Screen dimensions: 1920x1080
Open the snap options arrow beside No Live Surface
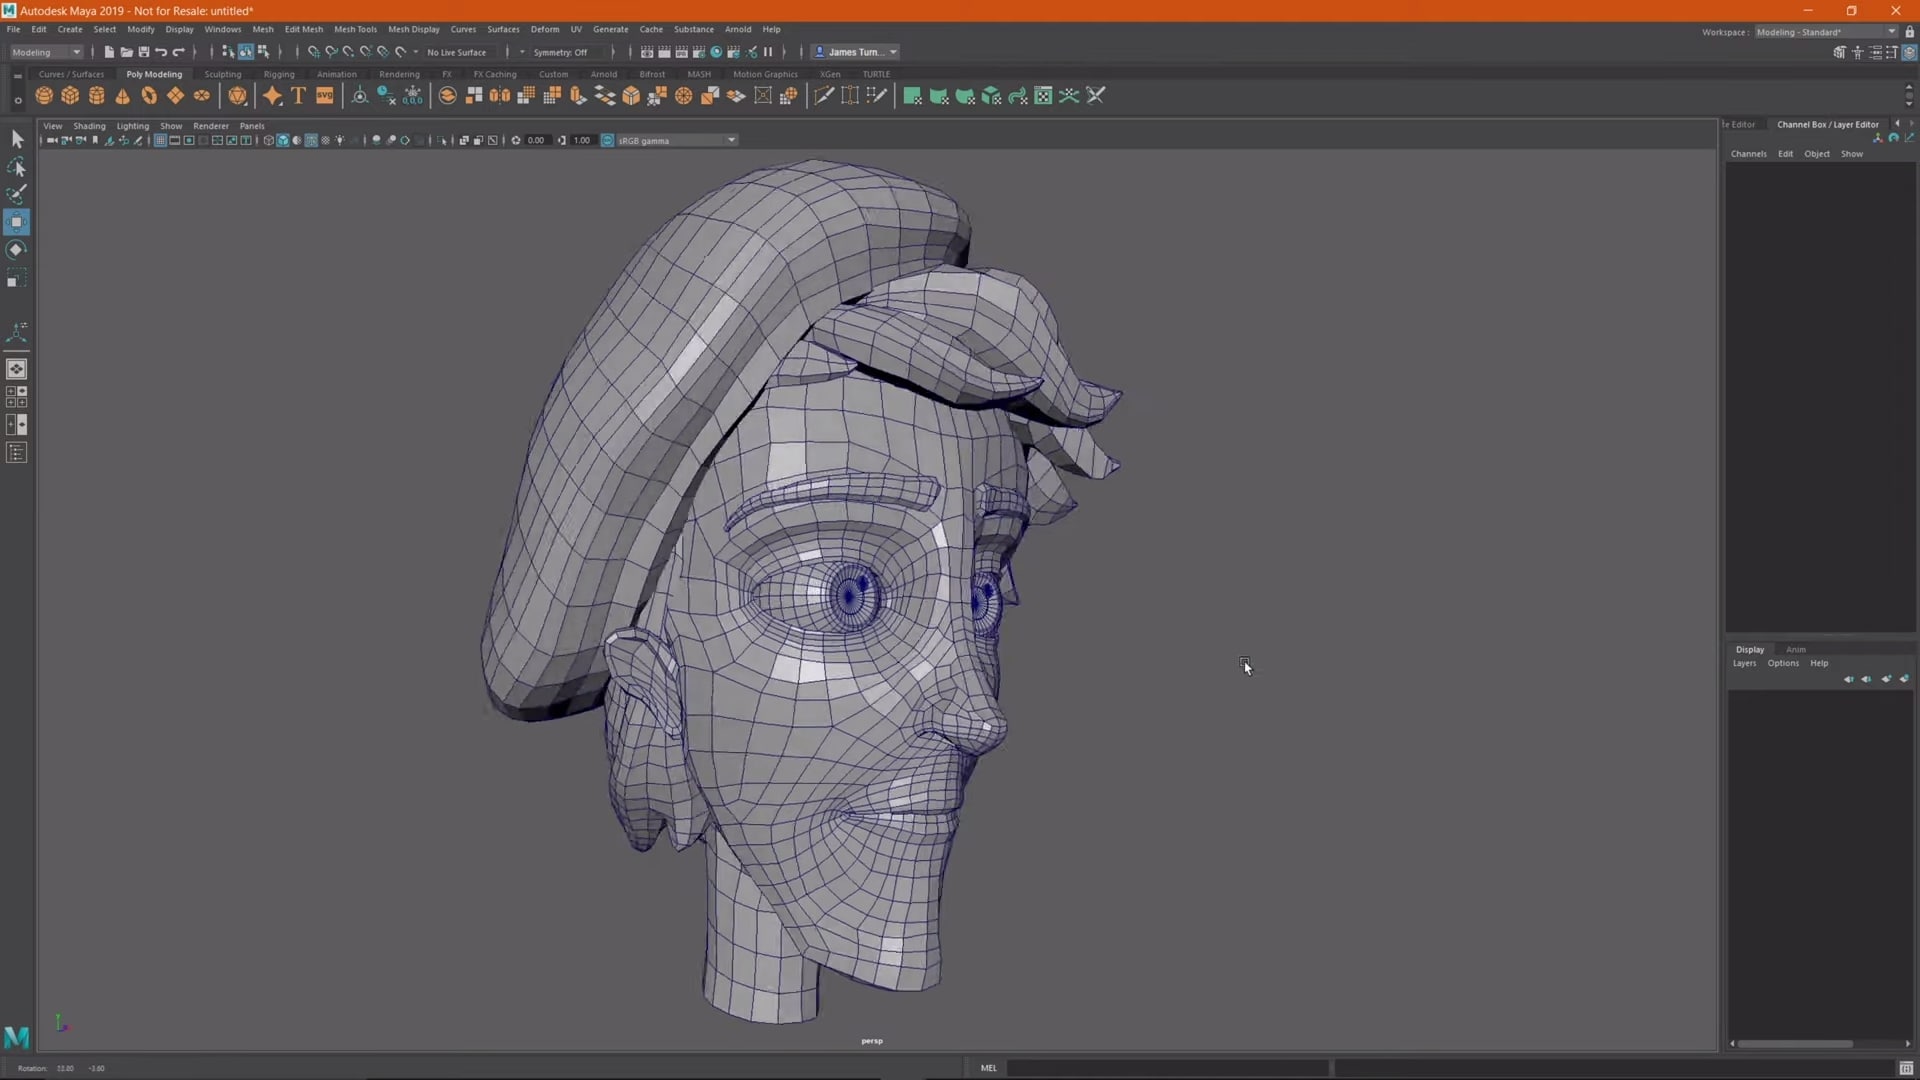click(x=416, y=52)
